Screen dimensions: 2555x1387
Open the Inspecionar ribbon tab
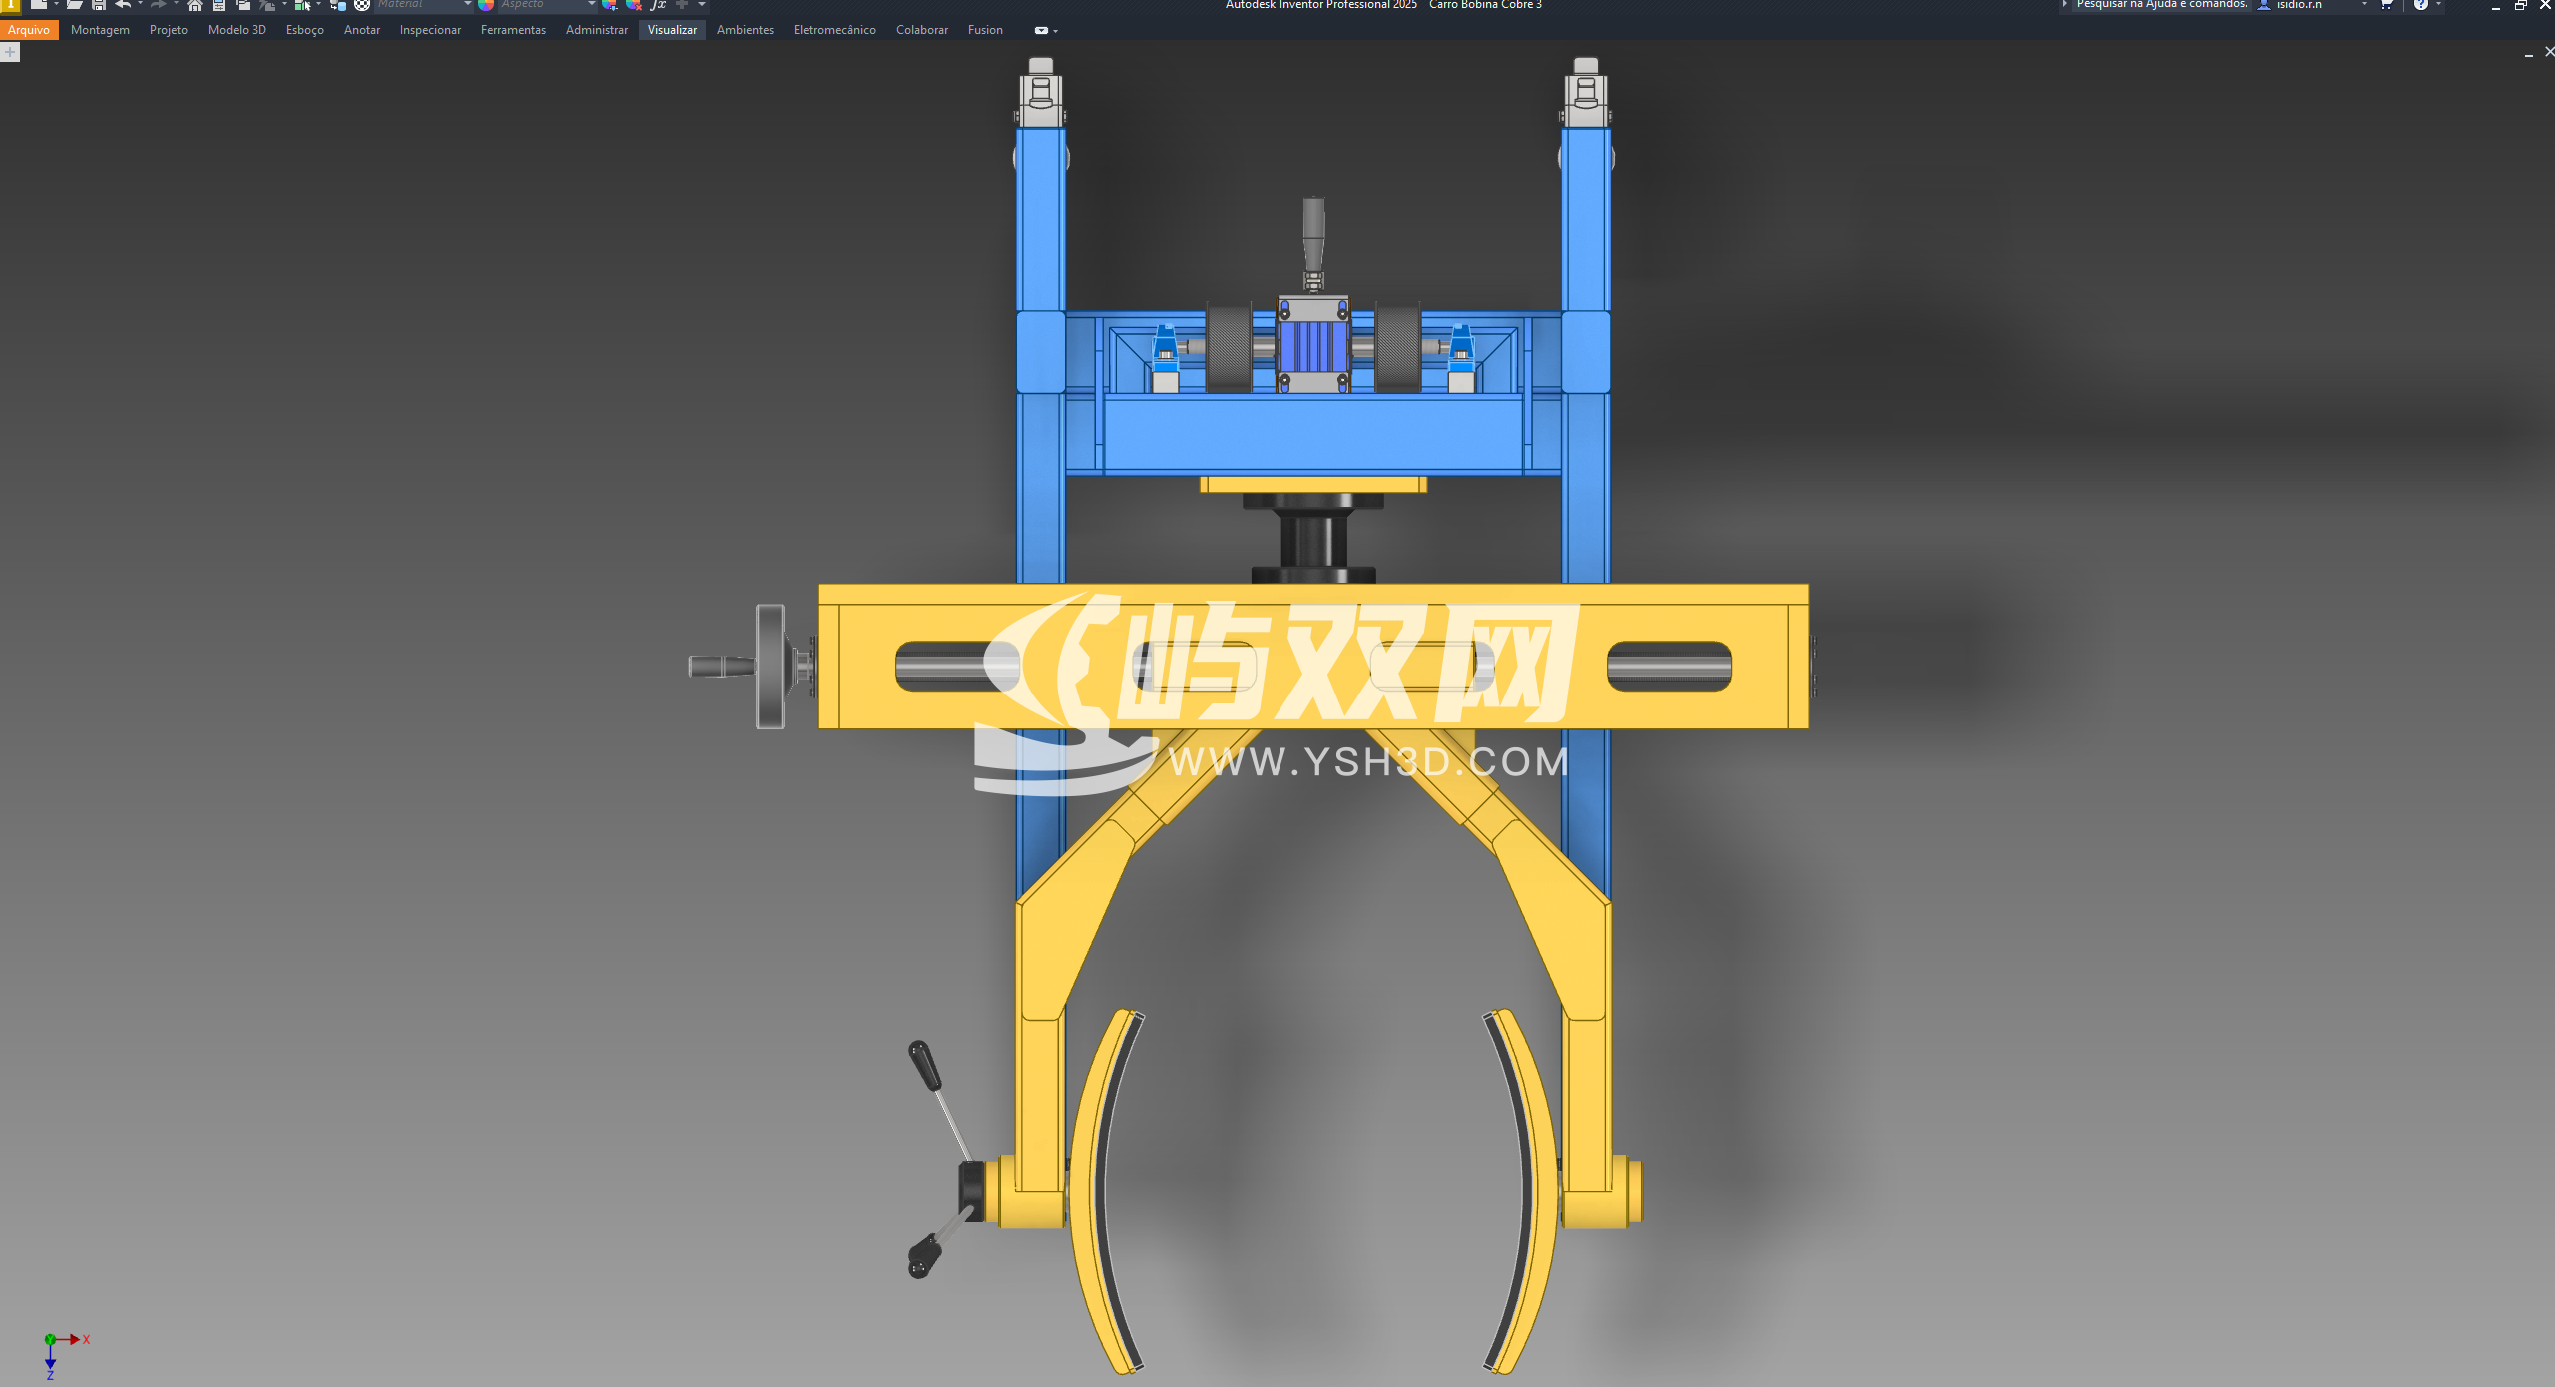(x=430, y=30)
